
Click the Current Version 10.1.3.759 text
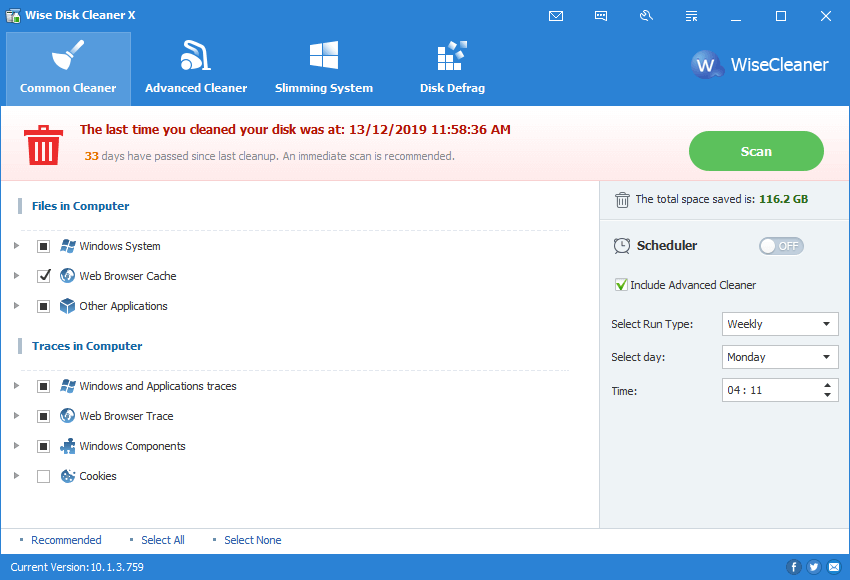(x=77, y=567)
